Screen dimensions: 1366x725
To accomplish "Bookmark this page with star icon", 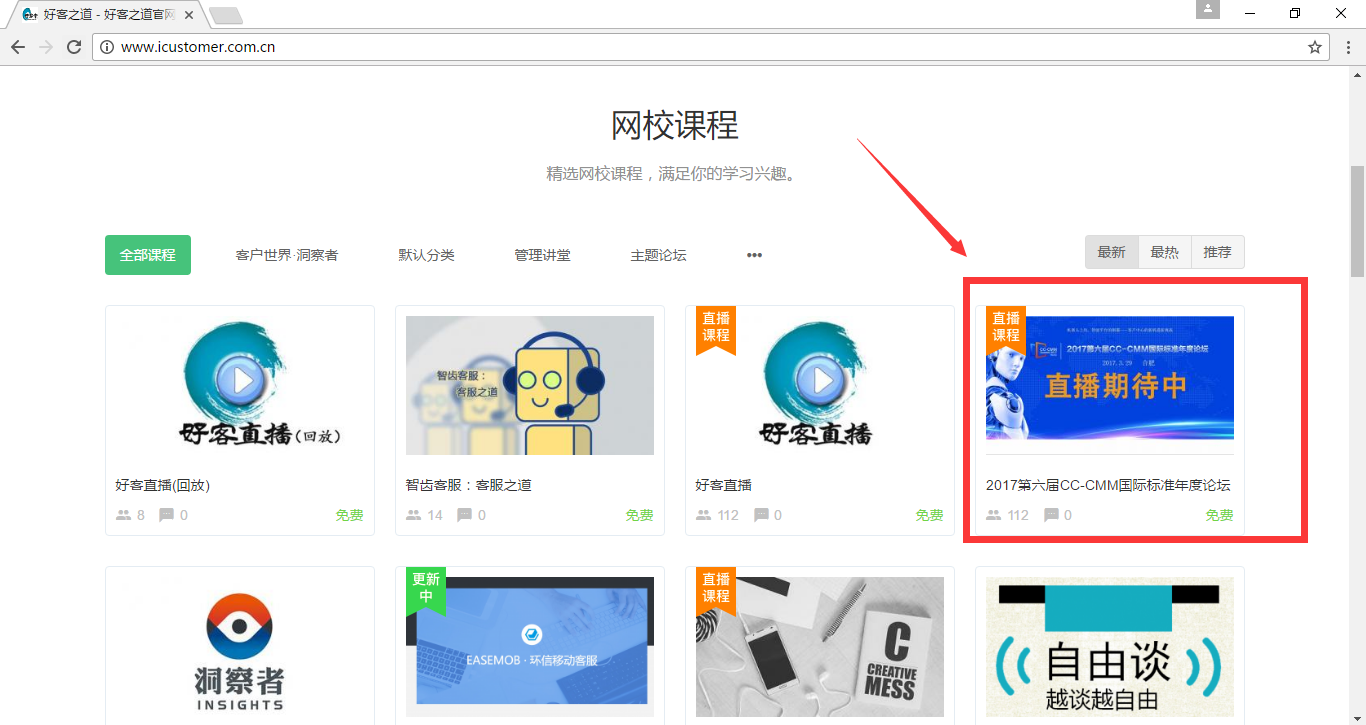I will pos(1315,47).
